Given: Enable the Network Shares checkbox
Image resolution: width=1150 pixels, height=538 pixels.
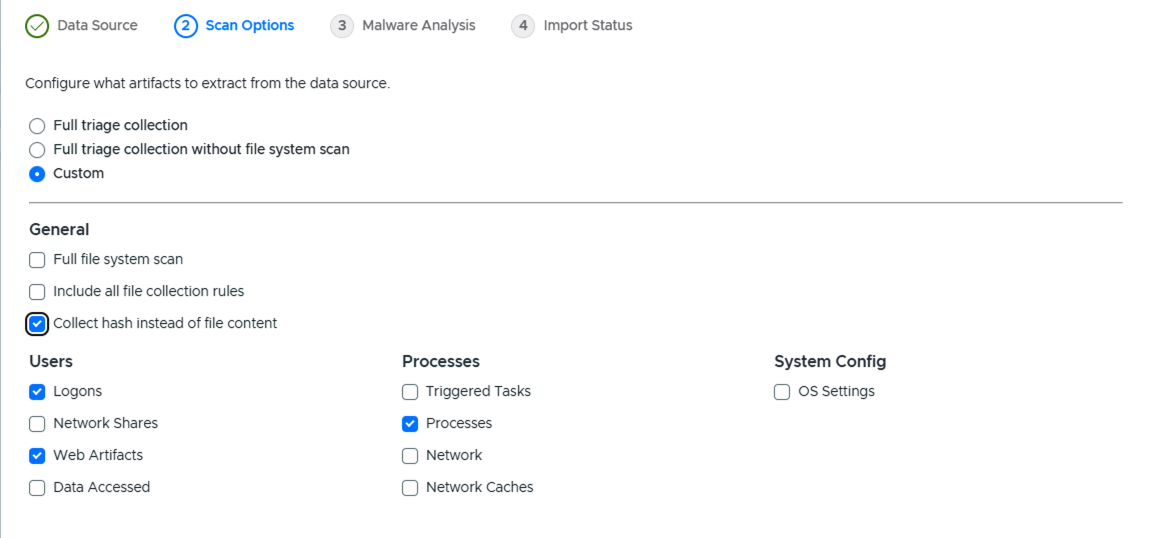Looking at the screenshot, I should coord(37,424).
